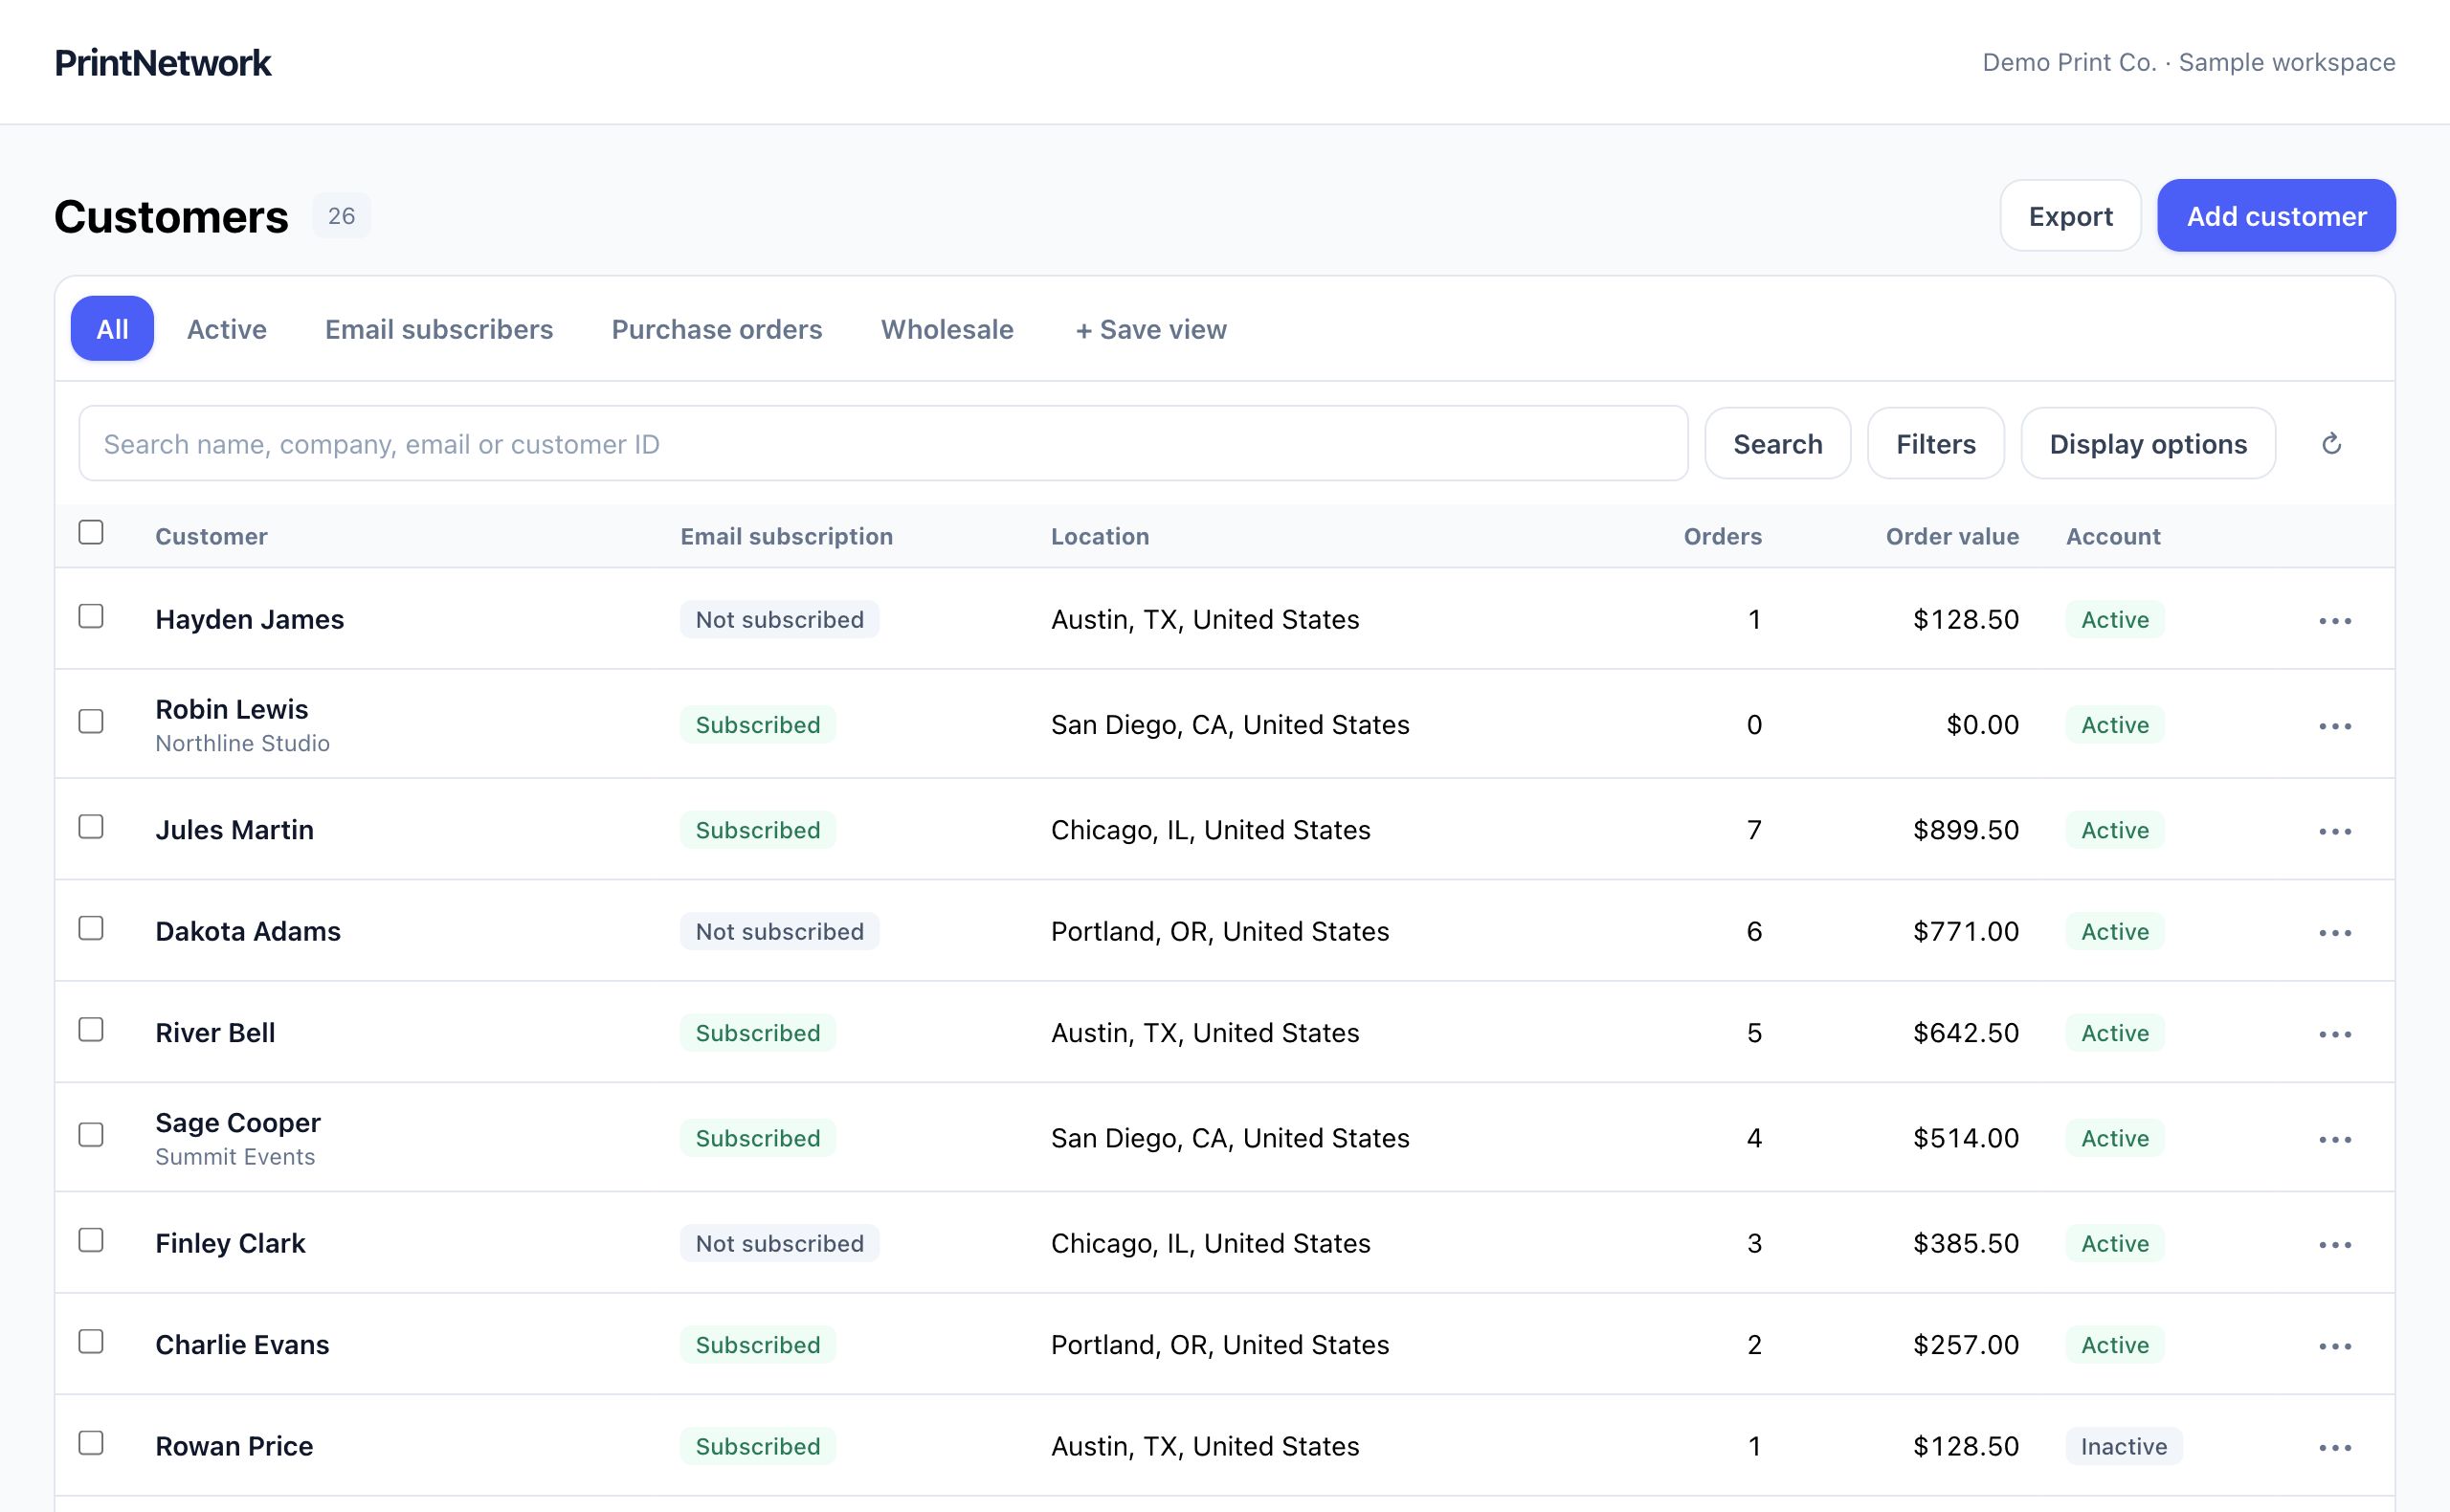Viewport: 2450px width, 1512px height.
Task: Switch to the Active view tab
Action: click(x=227, y=329)
